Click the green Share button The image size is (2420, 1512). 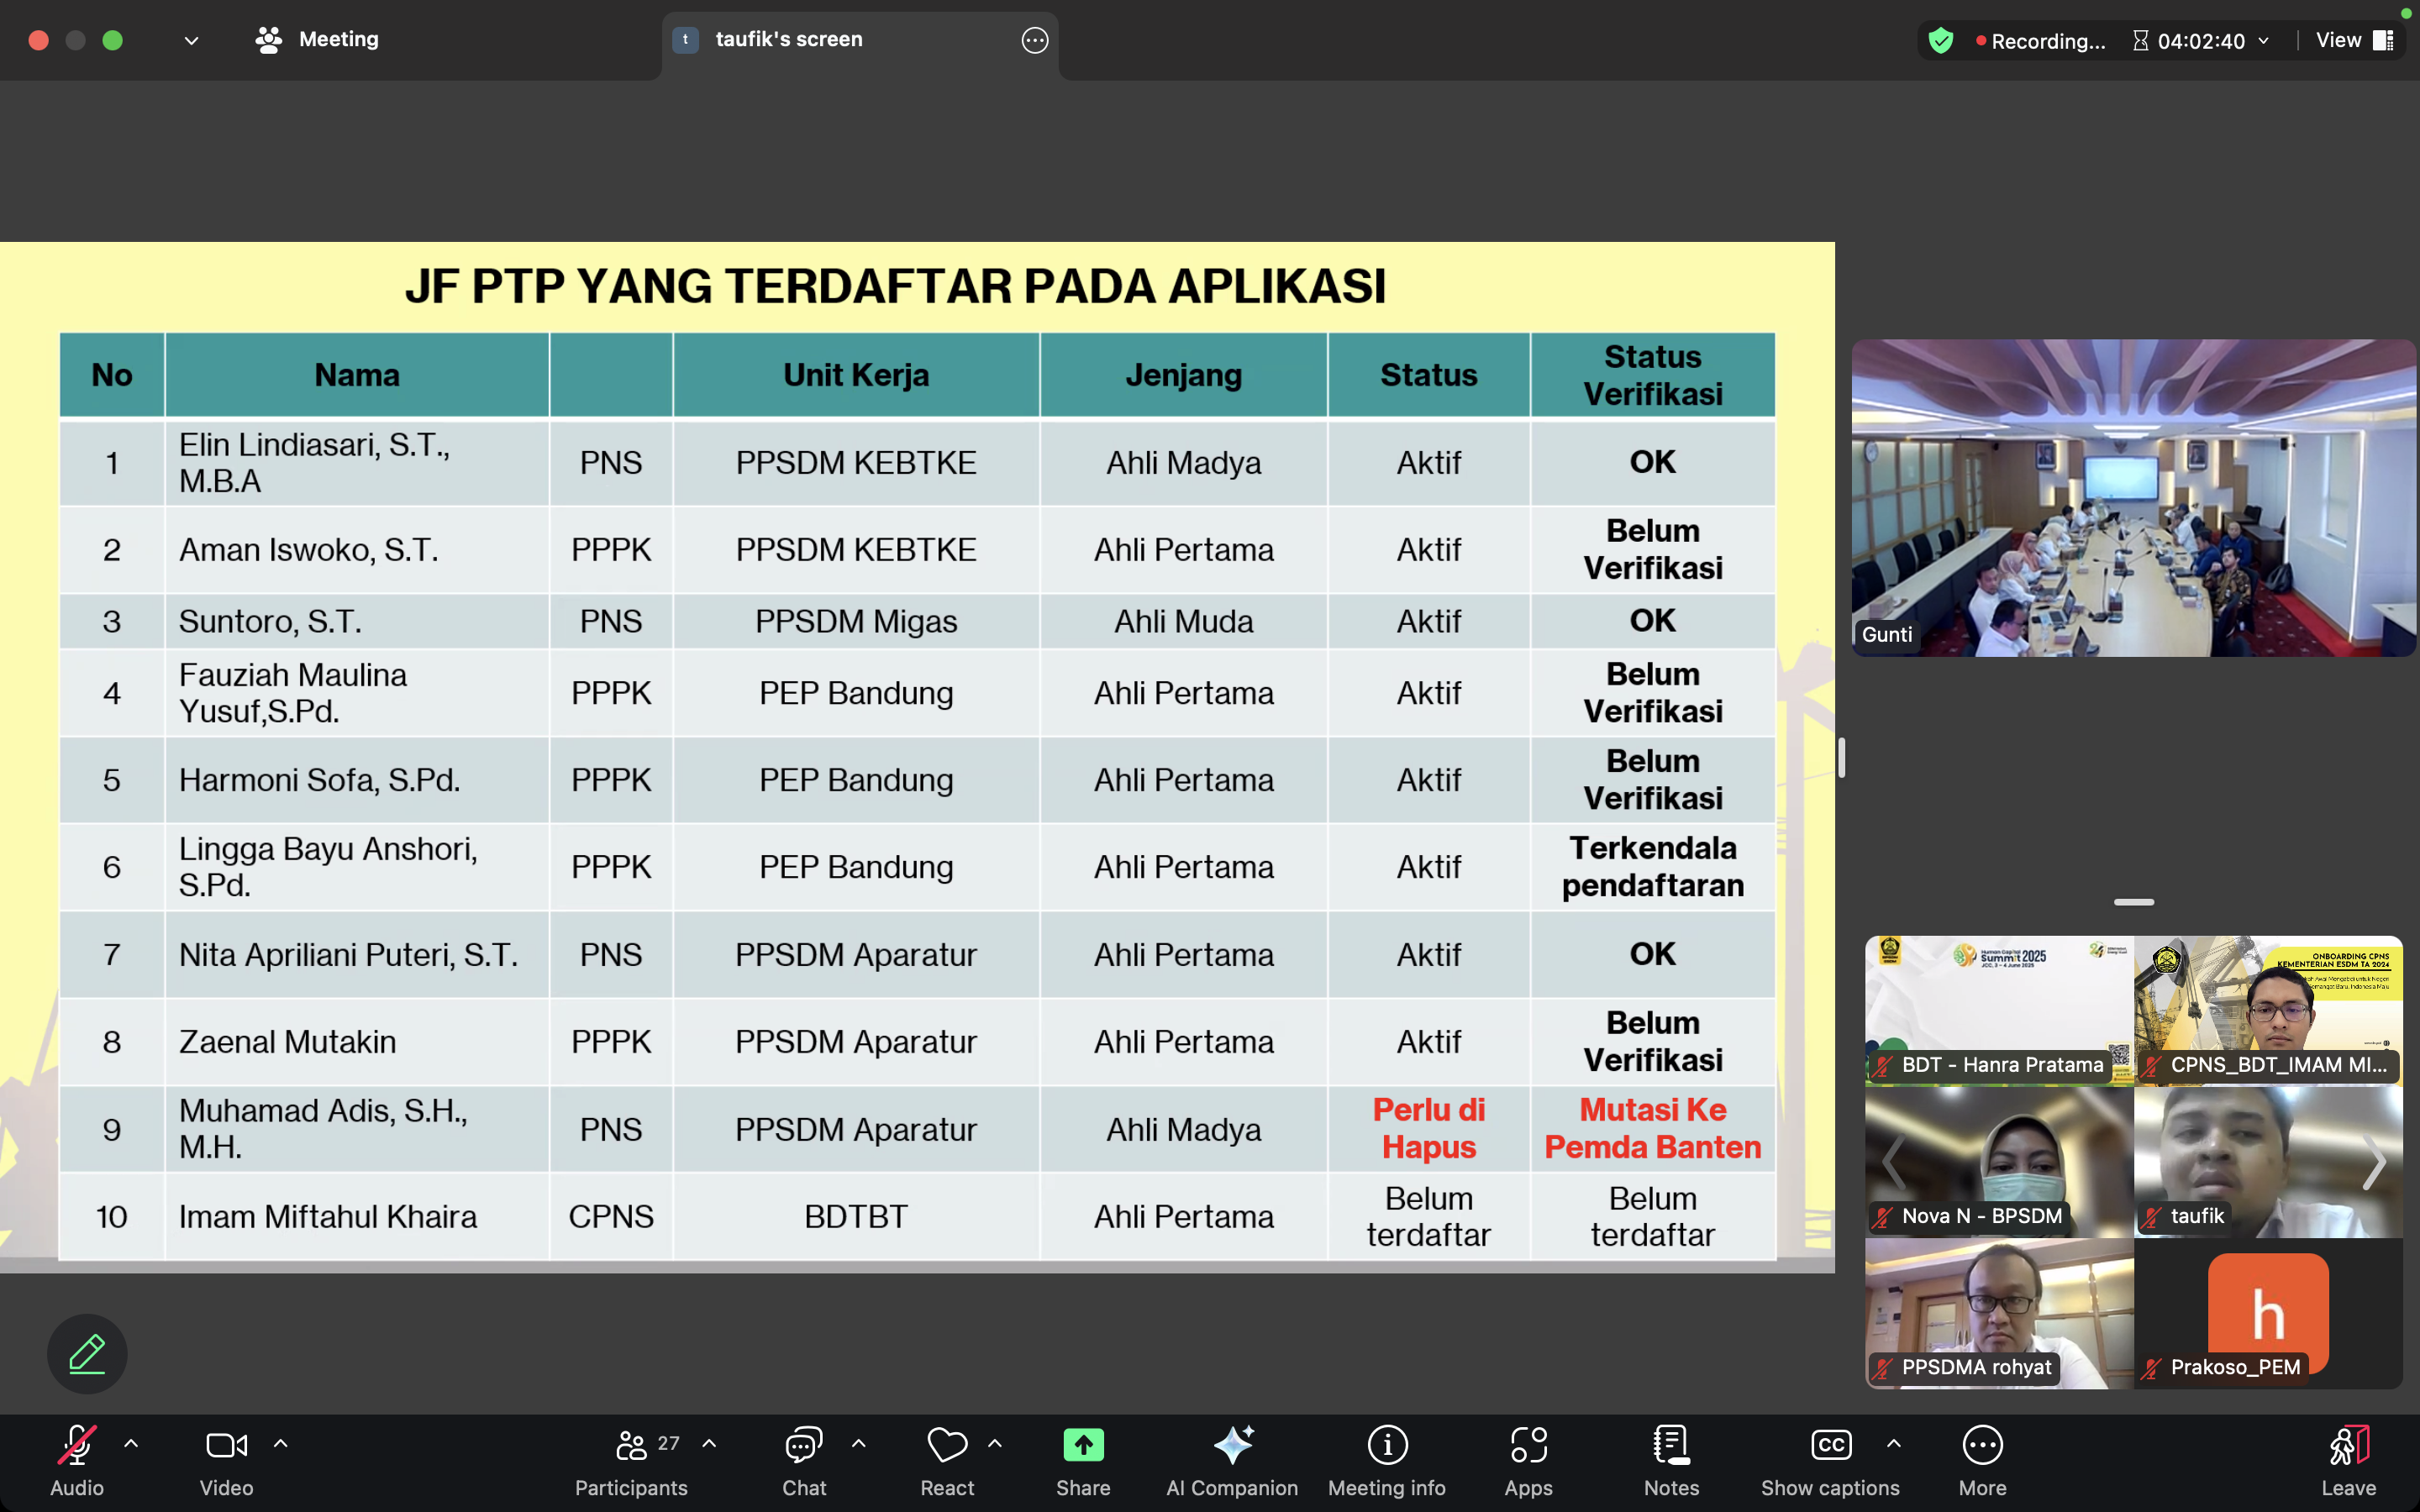point(1083,1446)
